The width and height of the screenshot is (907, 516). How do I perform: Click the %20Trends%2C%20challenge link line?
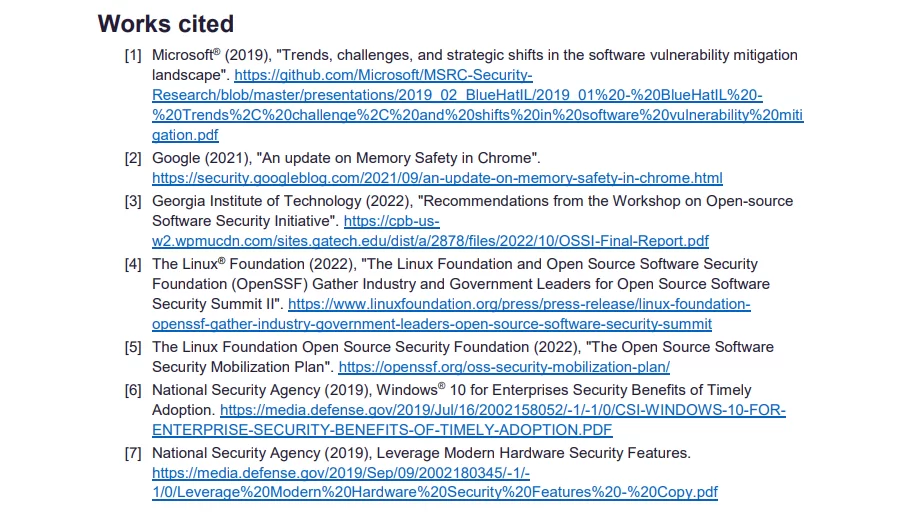tap(477, 115)
